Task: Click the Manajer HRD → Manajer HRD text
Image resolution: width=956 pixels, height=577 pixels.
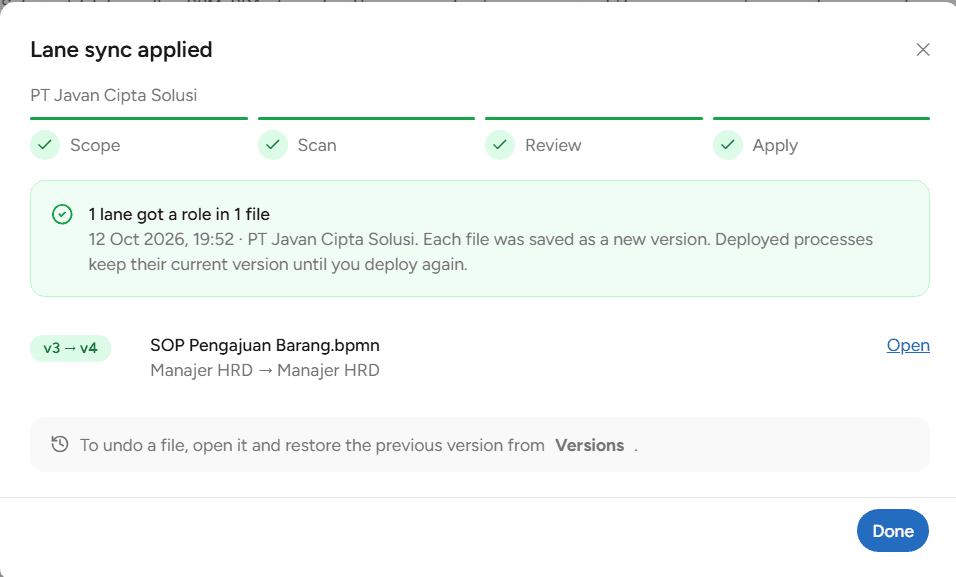Action: 265,370
